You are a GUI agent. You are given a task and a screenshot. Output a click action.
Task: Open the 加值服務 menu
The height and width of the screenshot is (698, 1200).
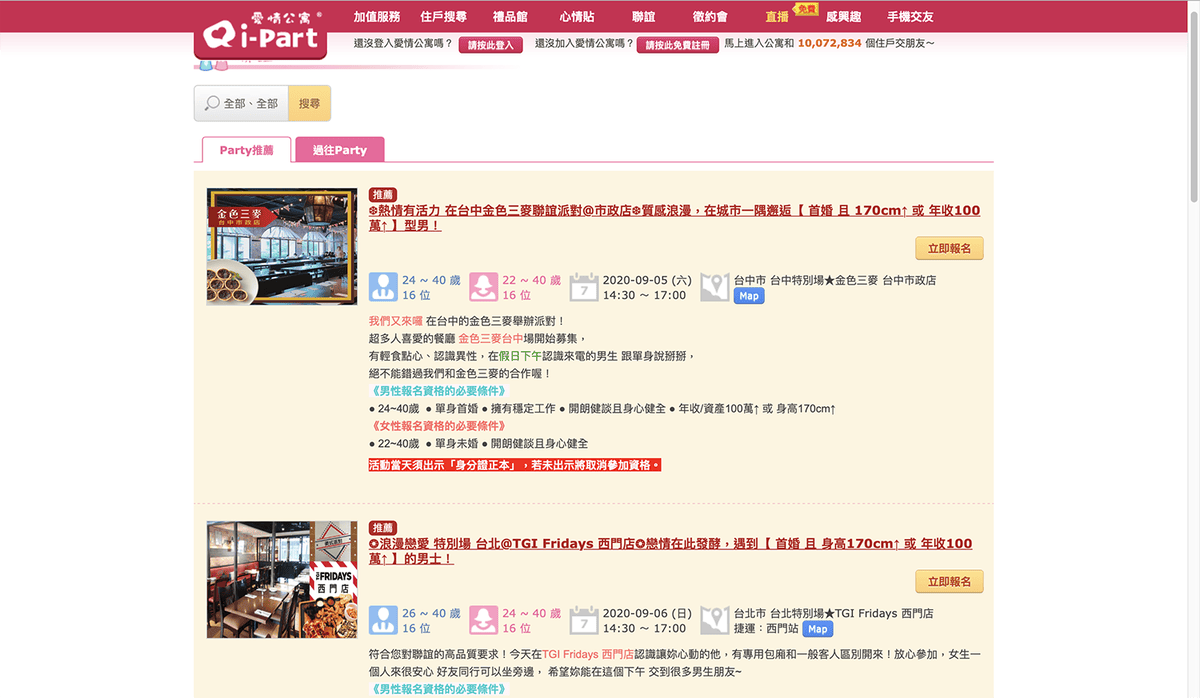[377, 17]
